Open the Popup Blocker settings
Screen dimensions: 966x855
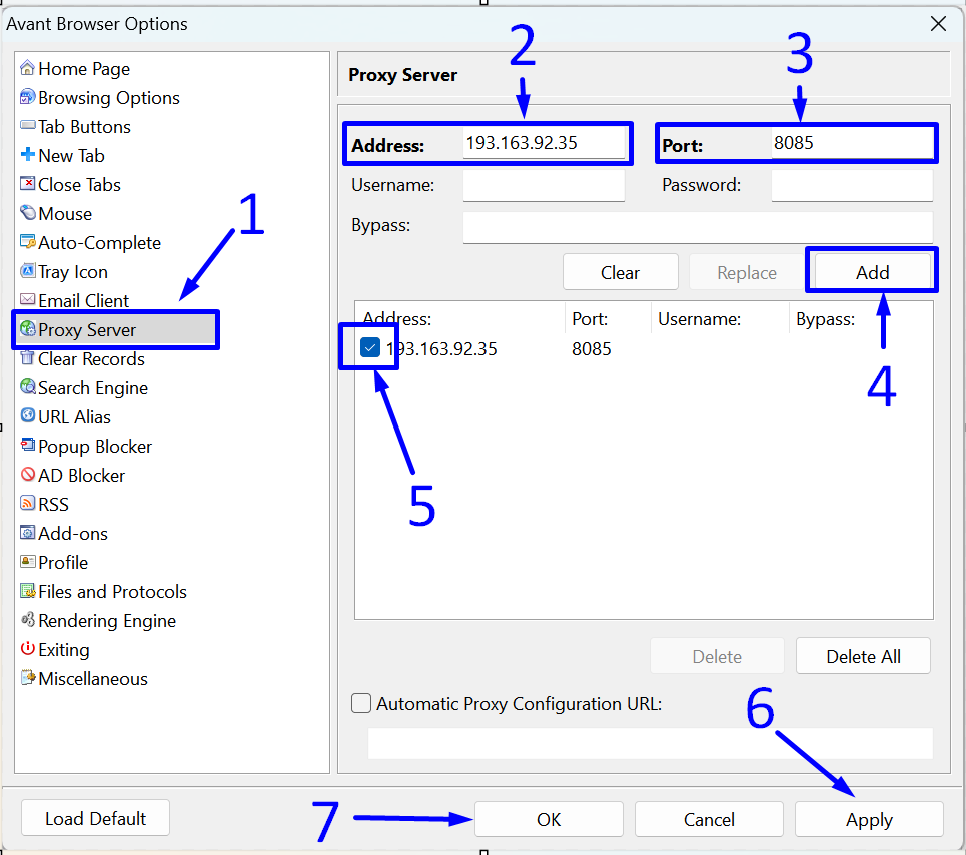[x=95, y=447]
